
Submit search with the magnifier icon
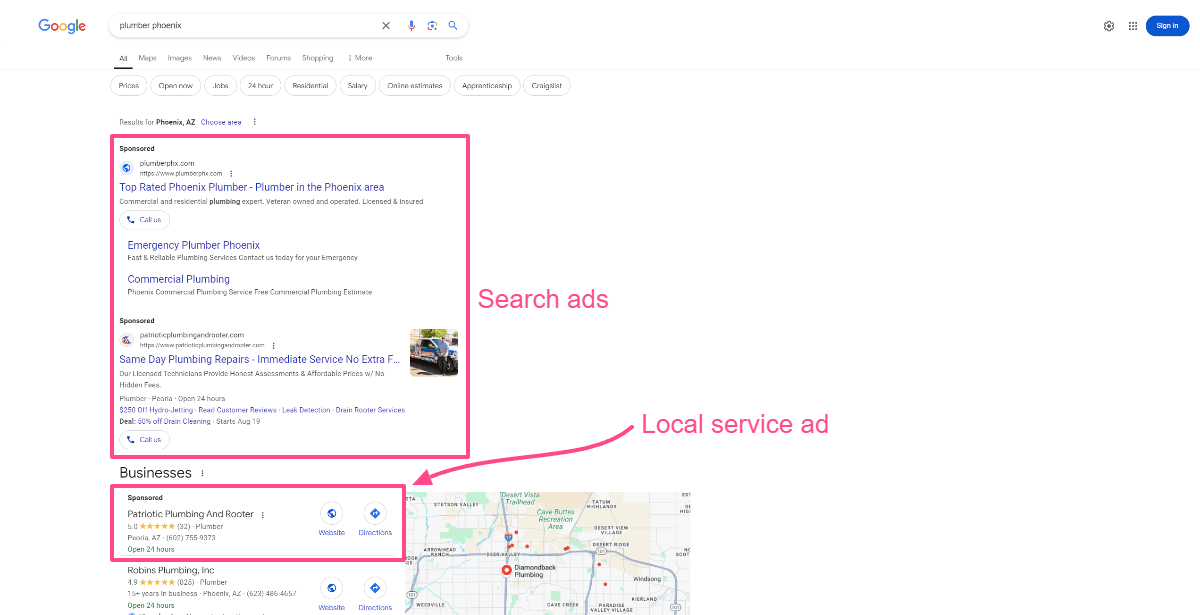coord(452,26)
